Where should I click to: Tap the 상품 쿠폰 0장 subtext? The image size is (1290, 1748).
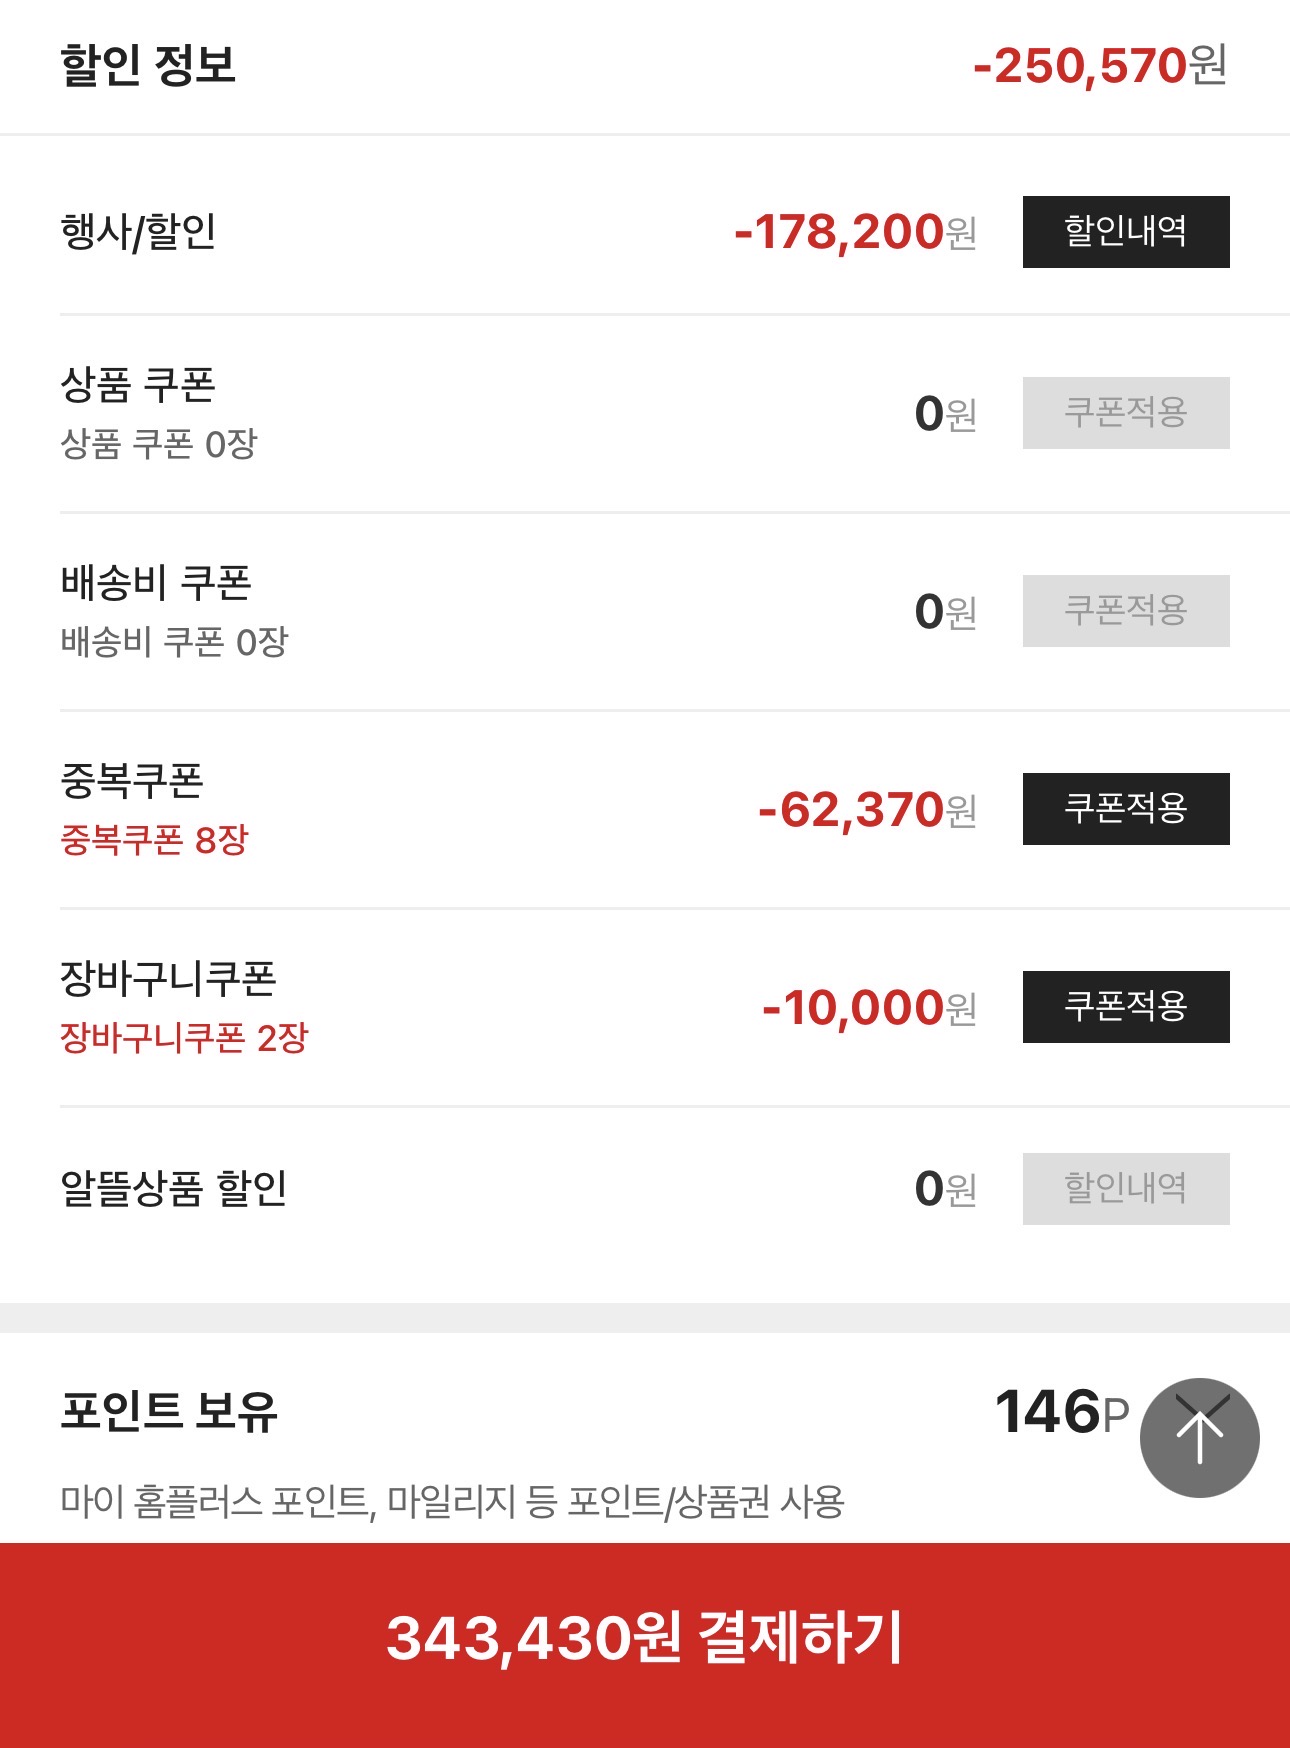coord(159,444)
